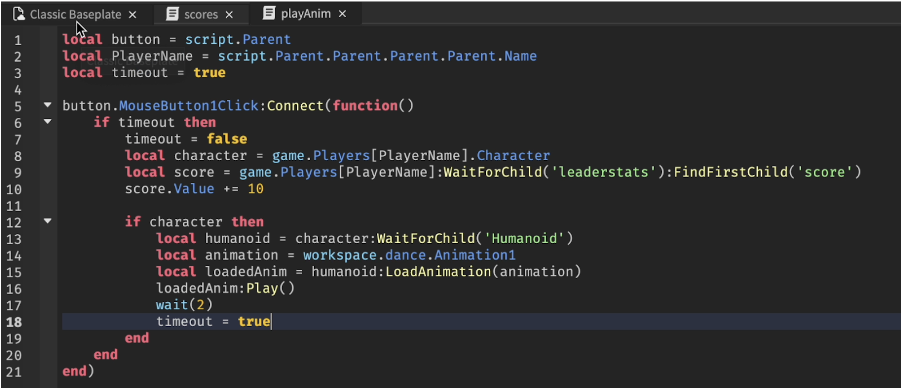Click the final 'end)' on line 21
Screen dimensions: 901x388
(x=78, y=372)
